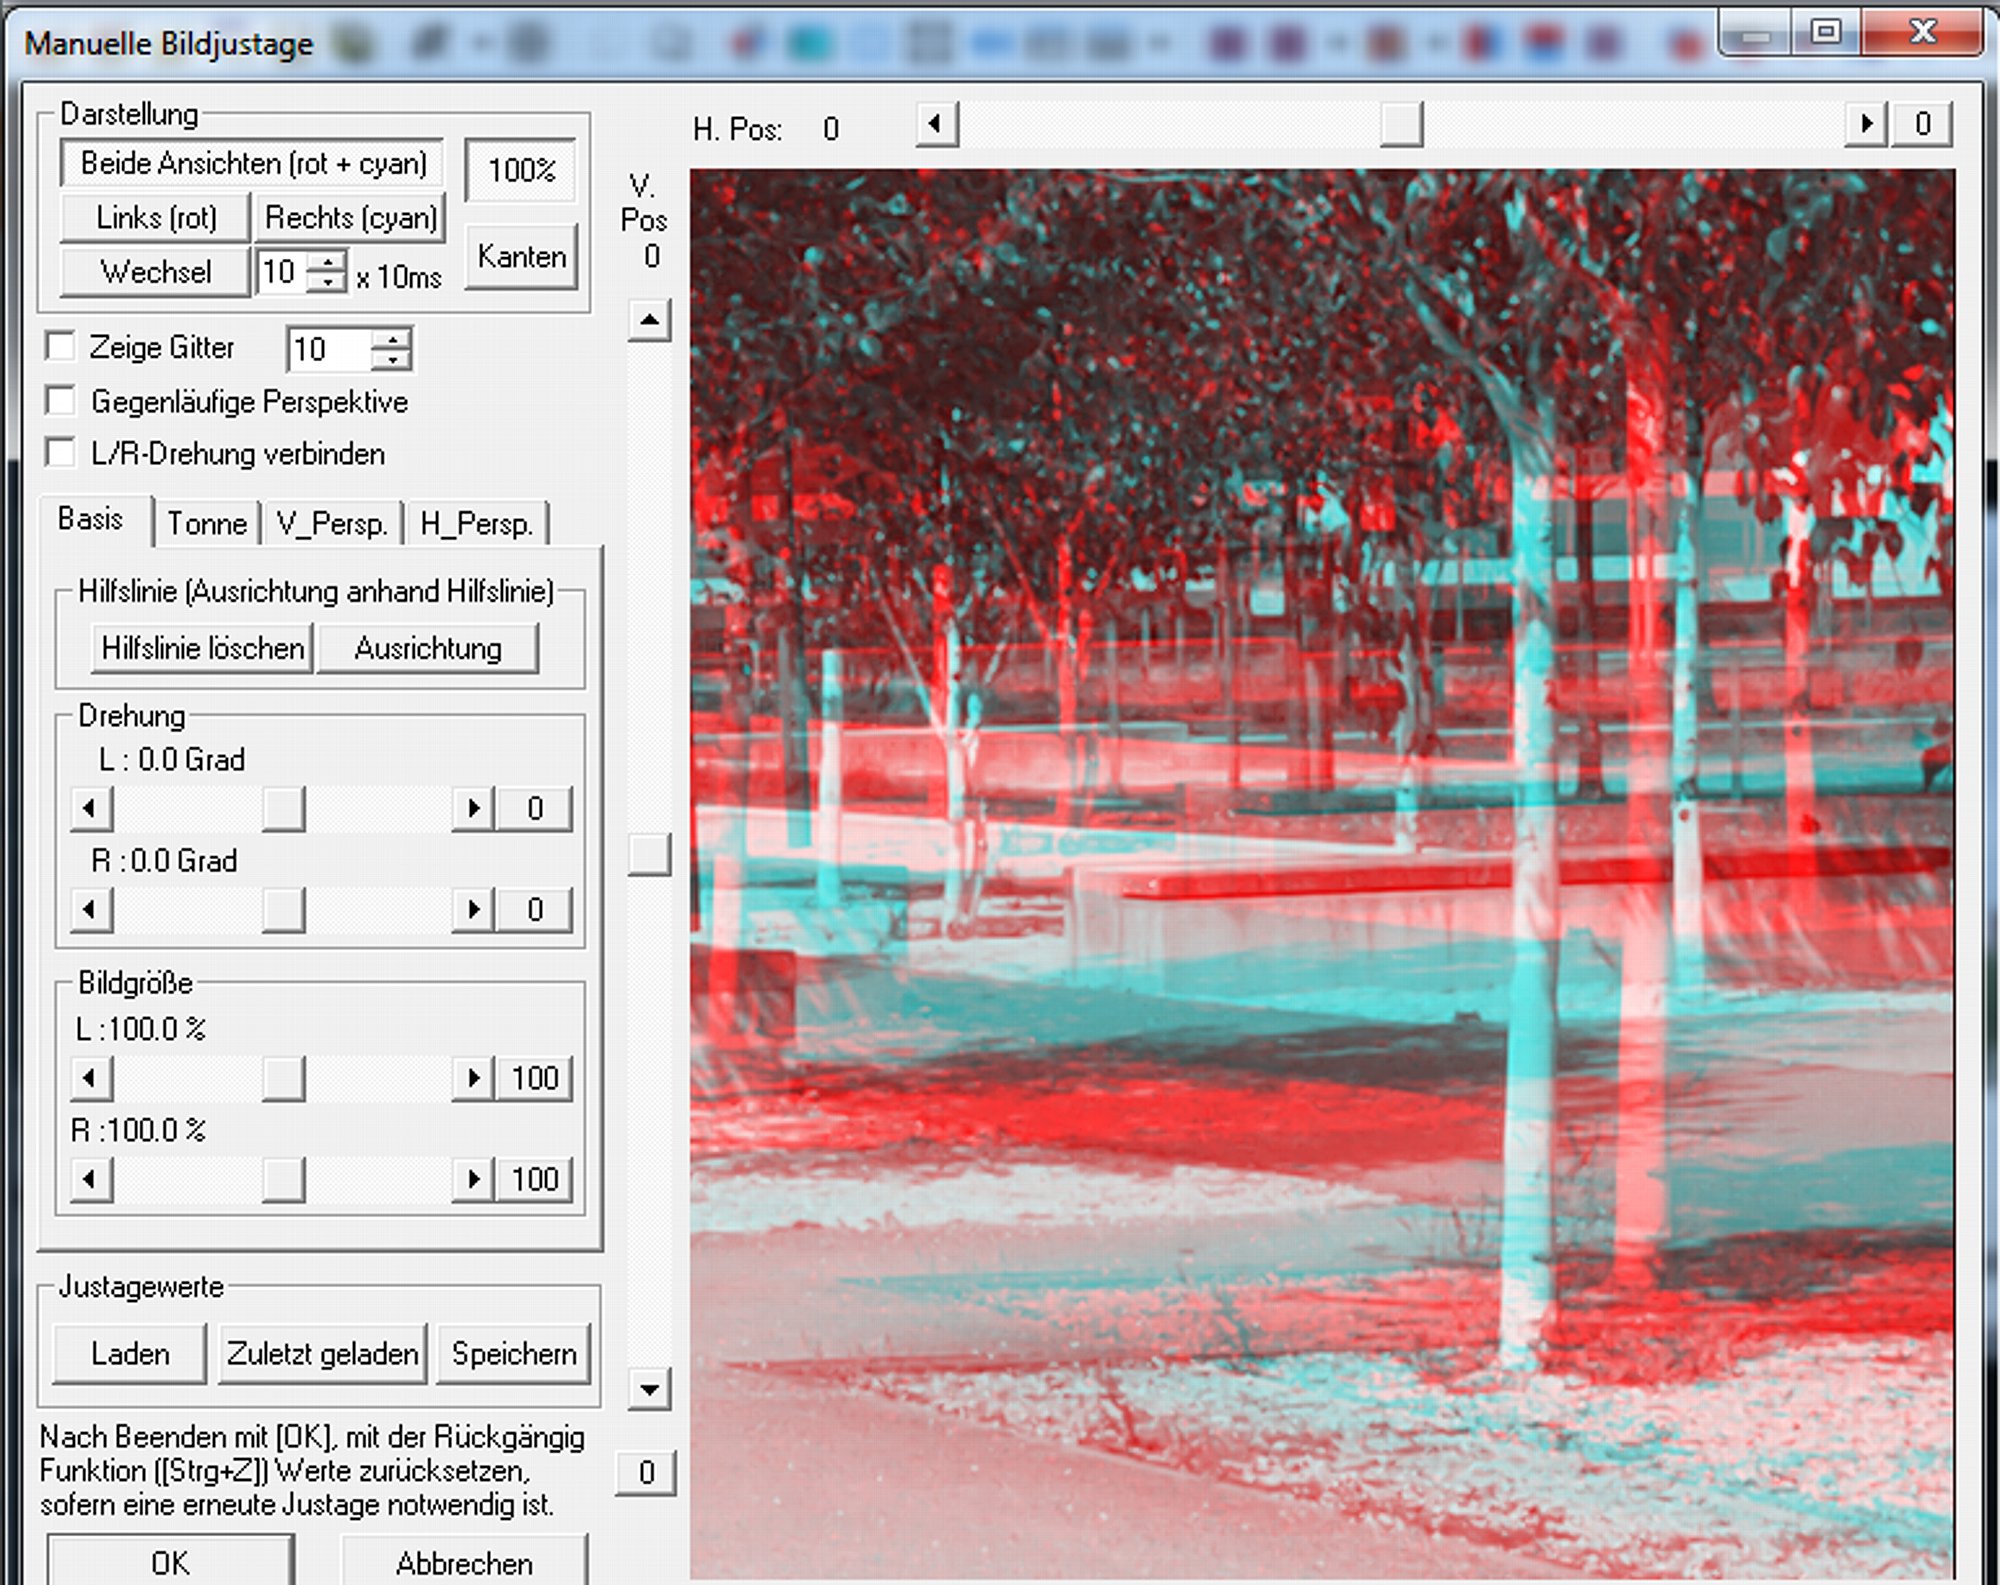The image size is (2000, 1585).
Task: Click H. Pos right arrow
Action: click(x=1866, y=124)
